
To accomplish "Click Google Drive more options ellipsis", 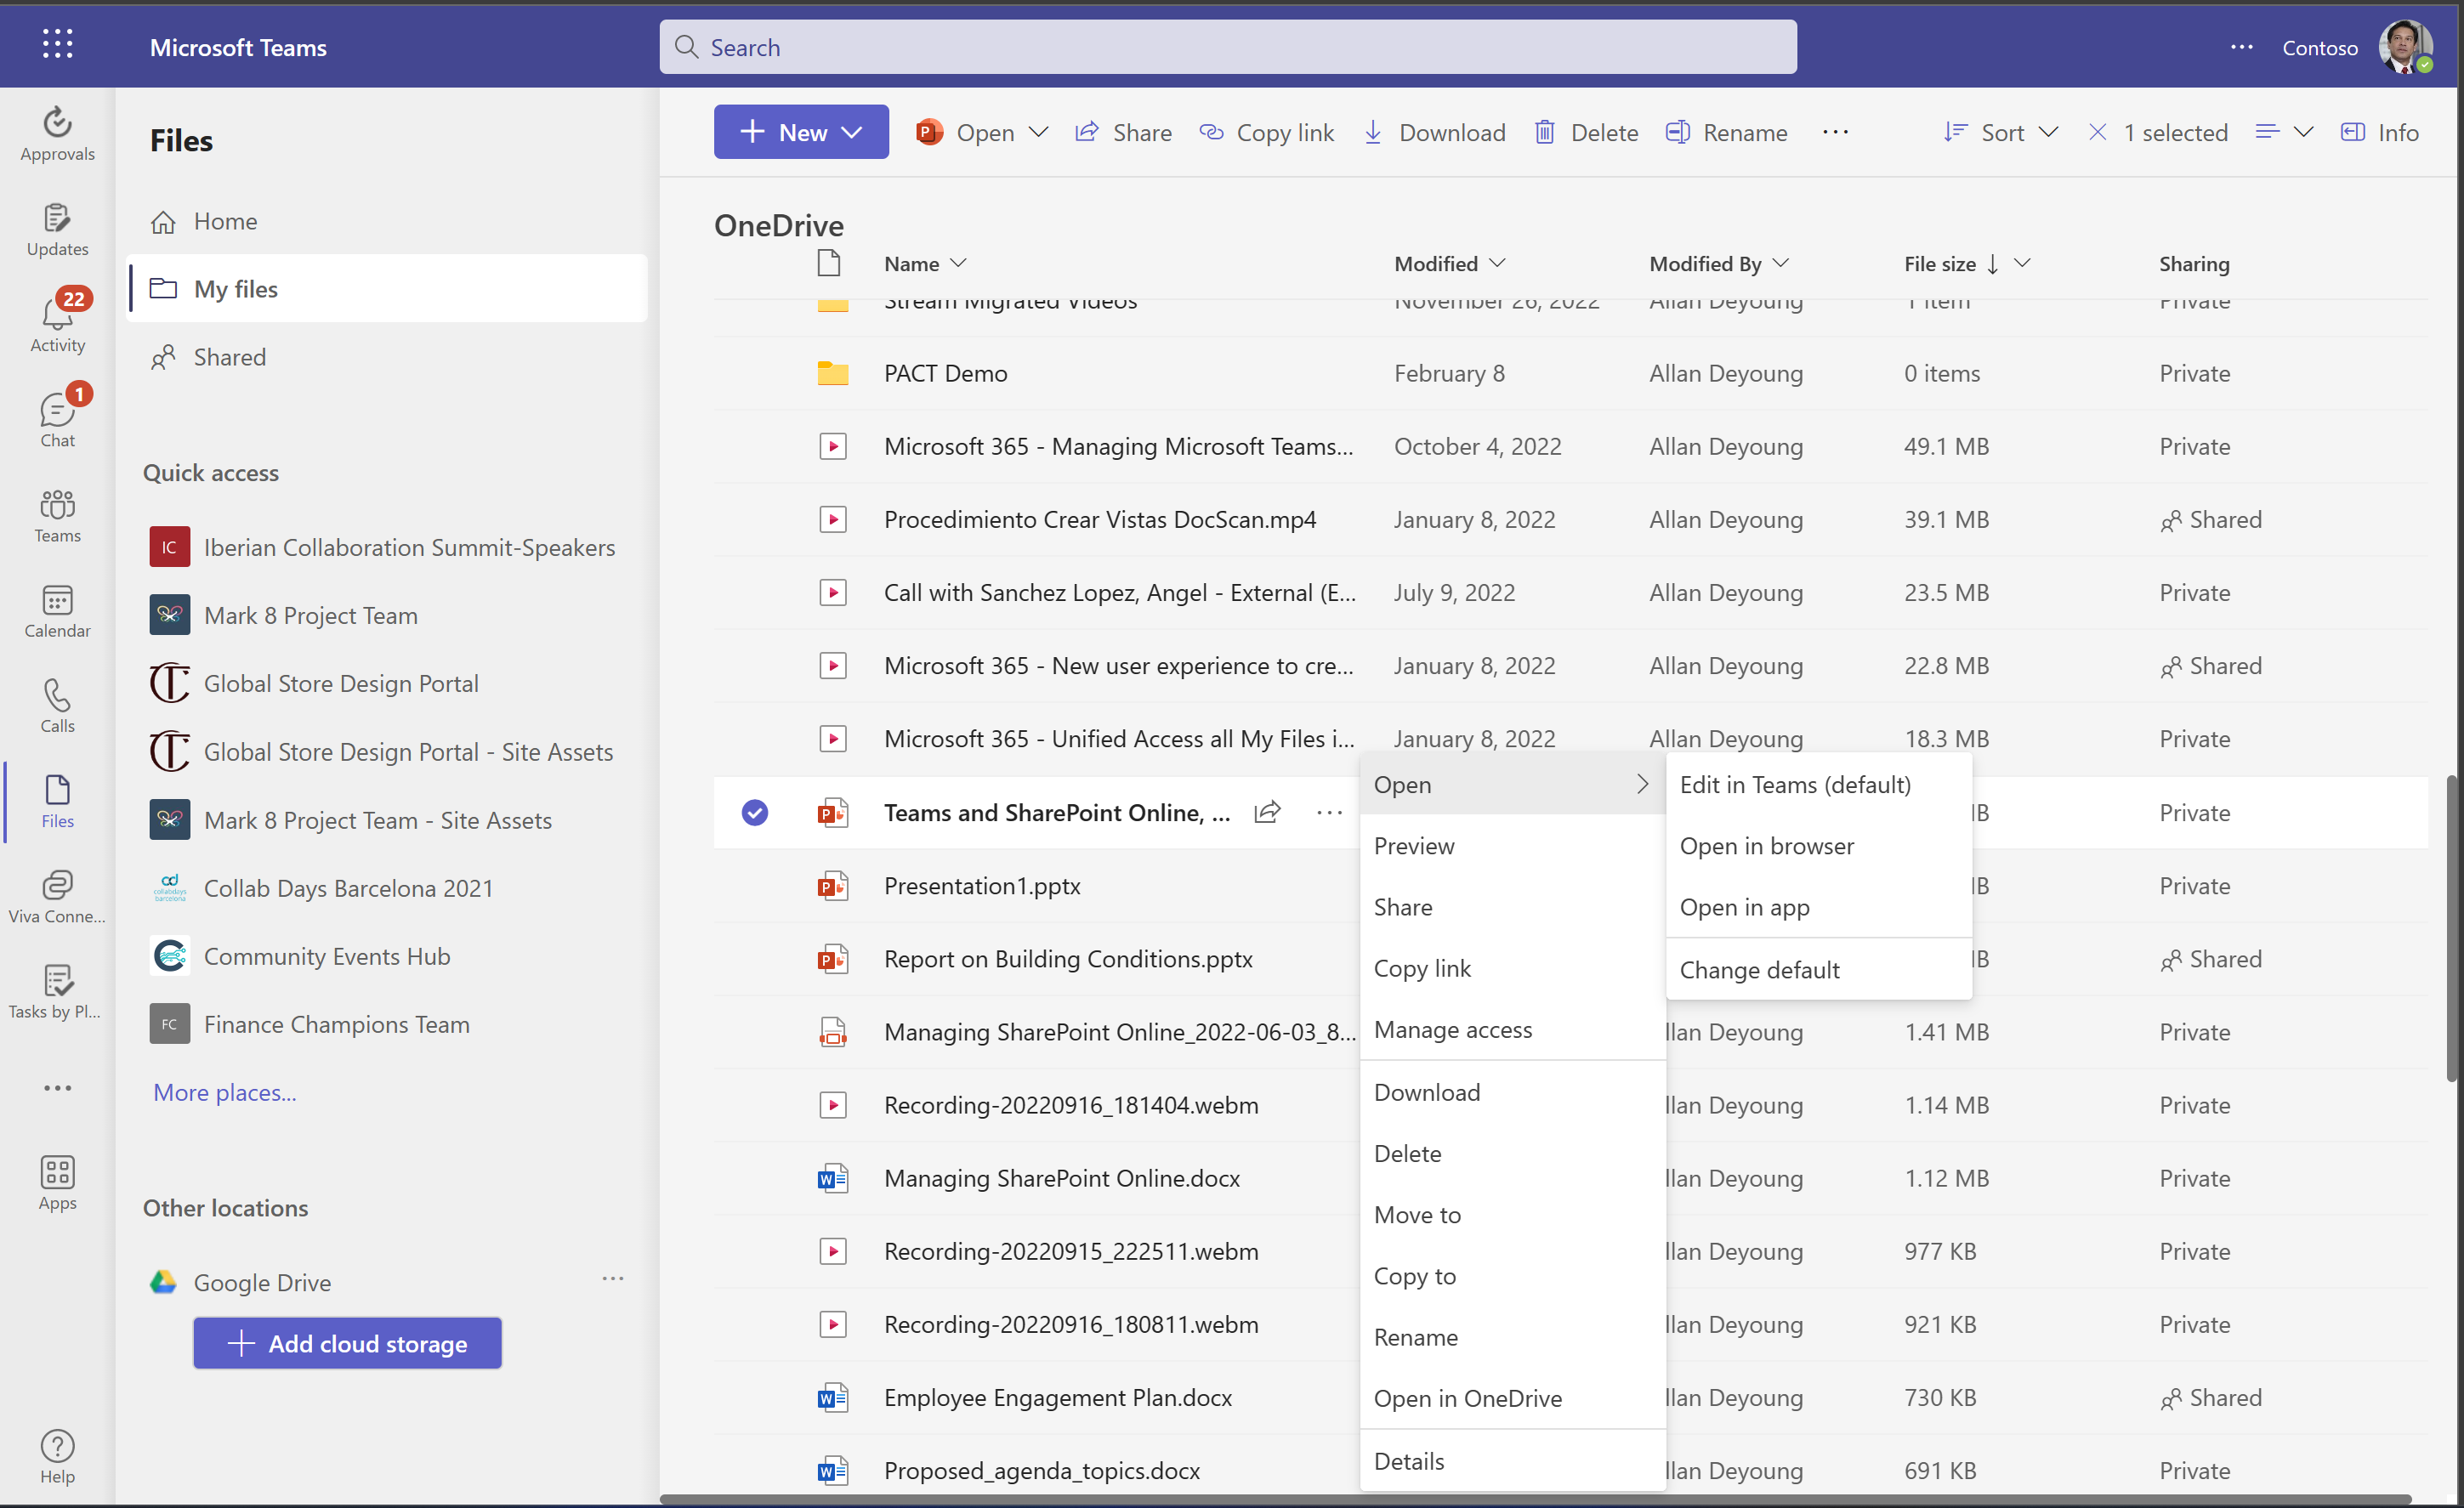I will 613,1280.
